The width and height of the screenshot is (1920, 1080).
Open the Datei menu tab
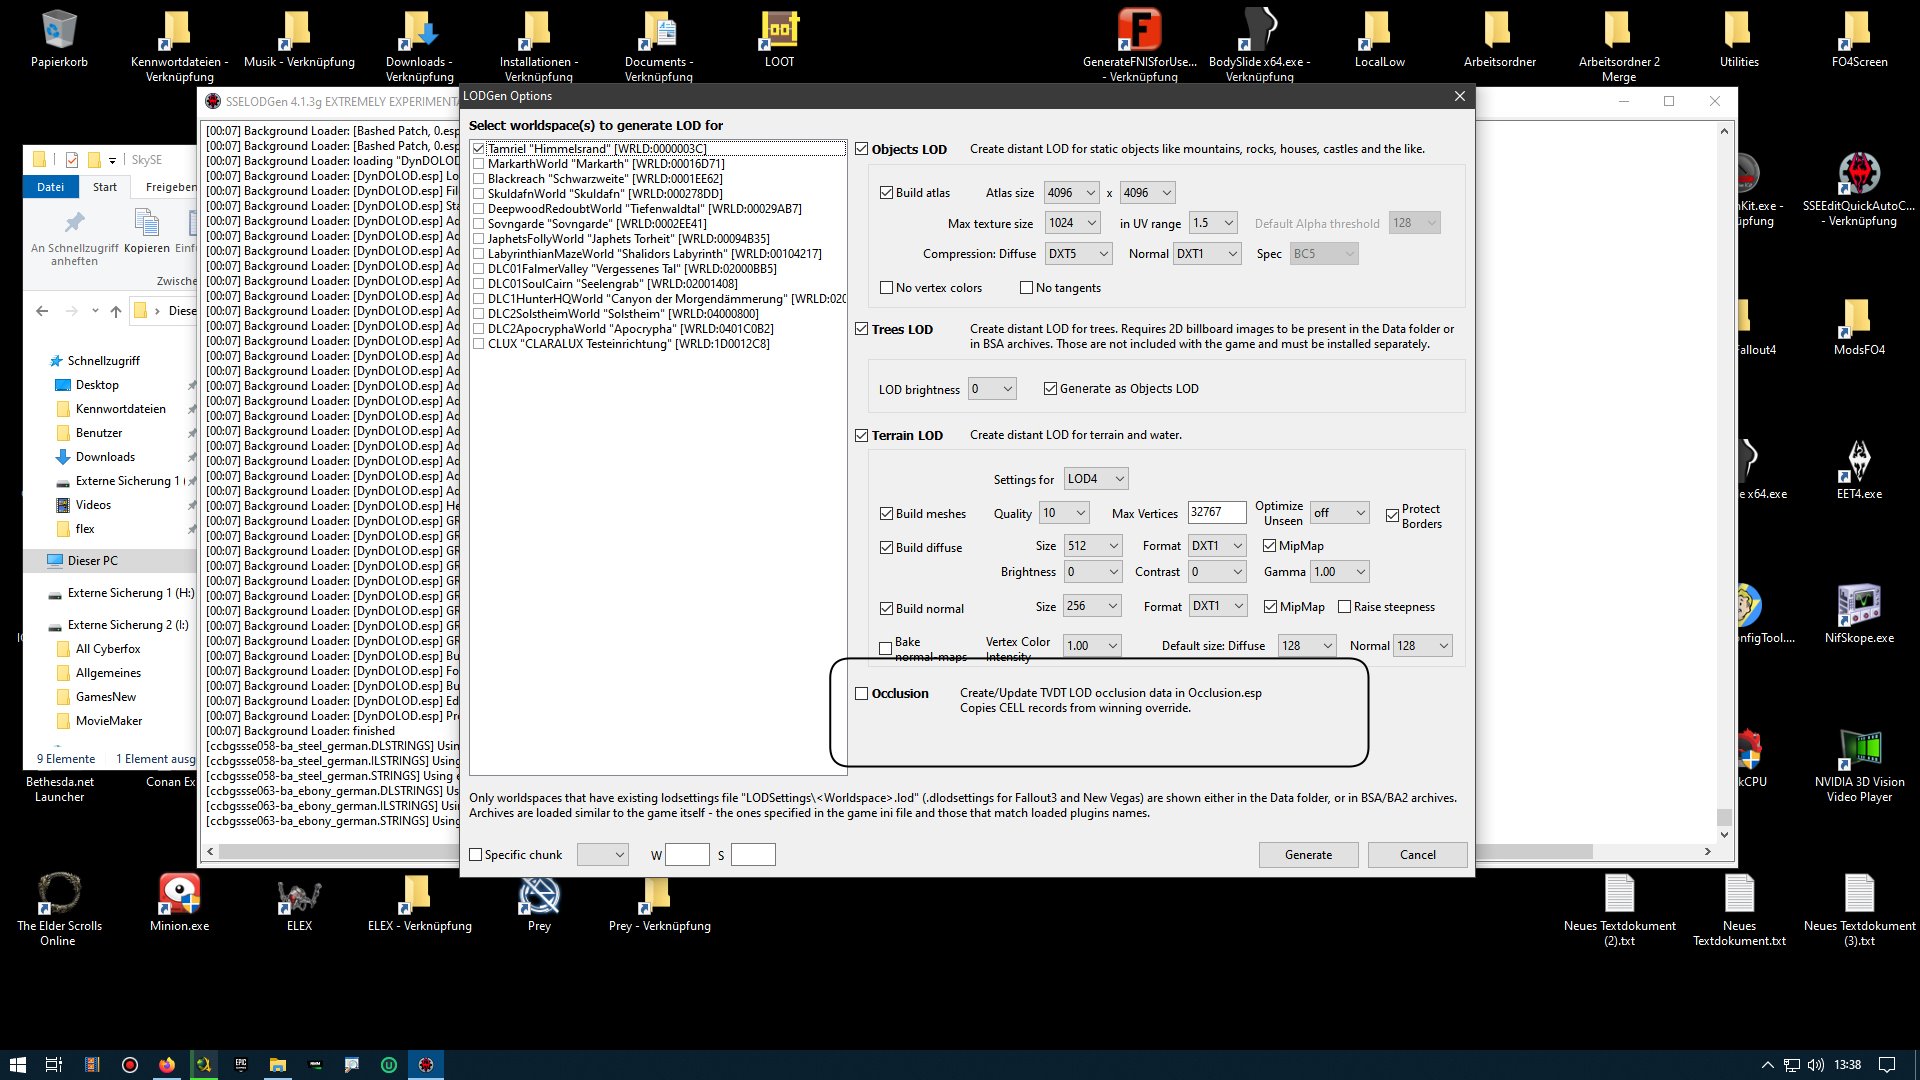pos(50,187)
